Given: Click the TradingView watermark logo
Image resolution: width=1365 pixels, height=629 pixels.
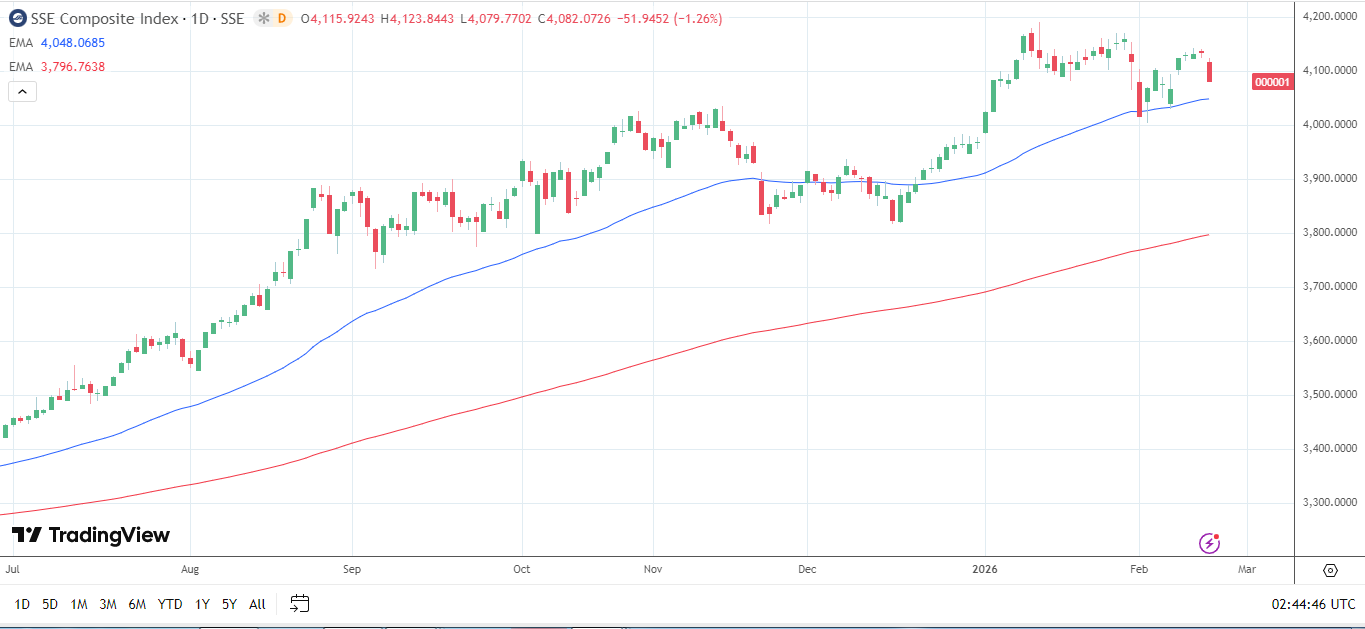Looking at the screenshot, I should coord(90,535).
